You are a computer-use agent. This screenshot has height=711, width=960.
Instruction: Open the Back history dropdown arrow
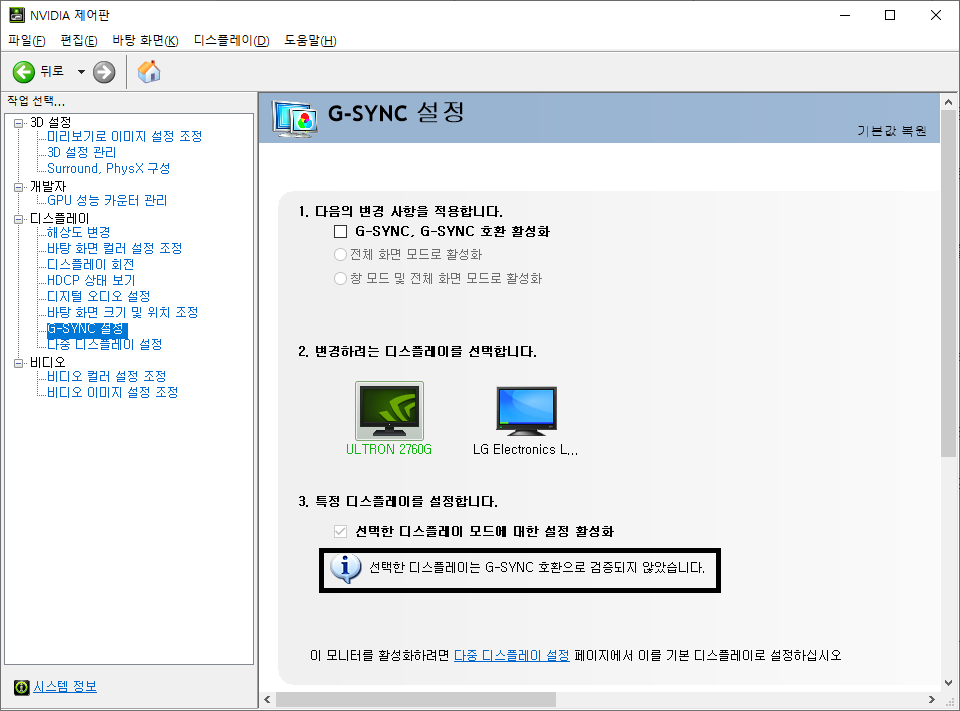(x=81, y=72)
